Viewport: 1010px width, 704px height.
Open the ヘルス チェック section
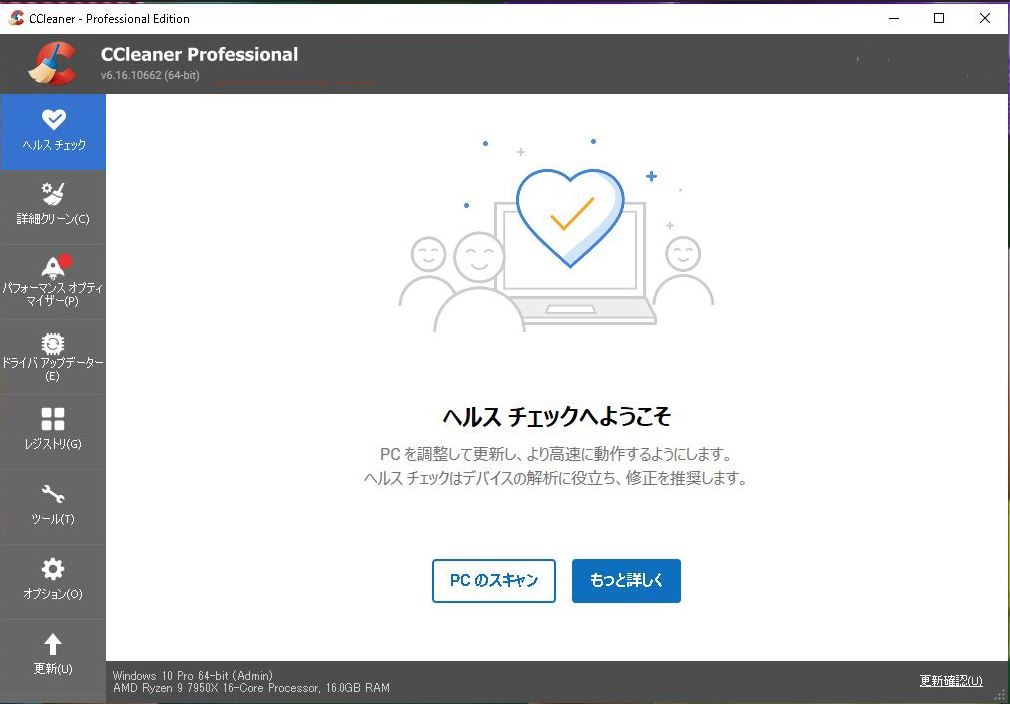click(53, 132)
